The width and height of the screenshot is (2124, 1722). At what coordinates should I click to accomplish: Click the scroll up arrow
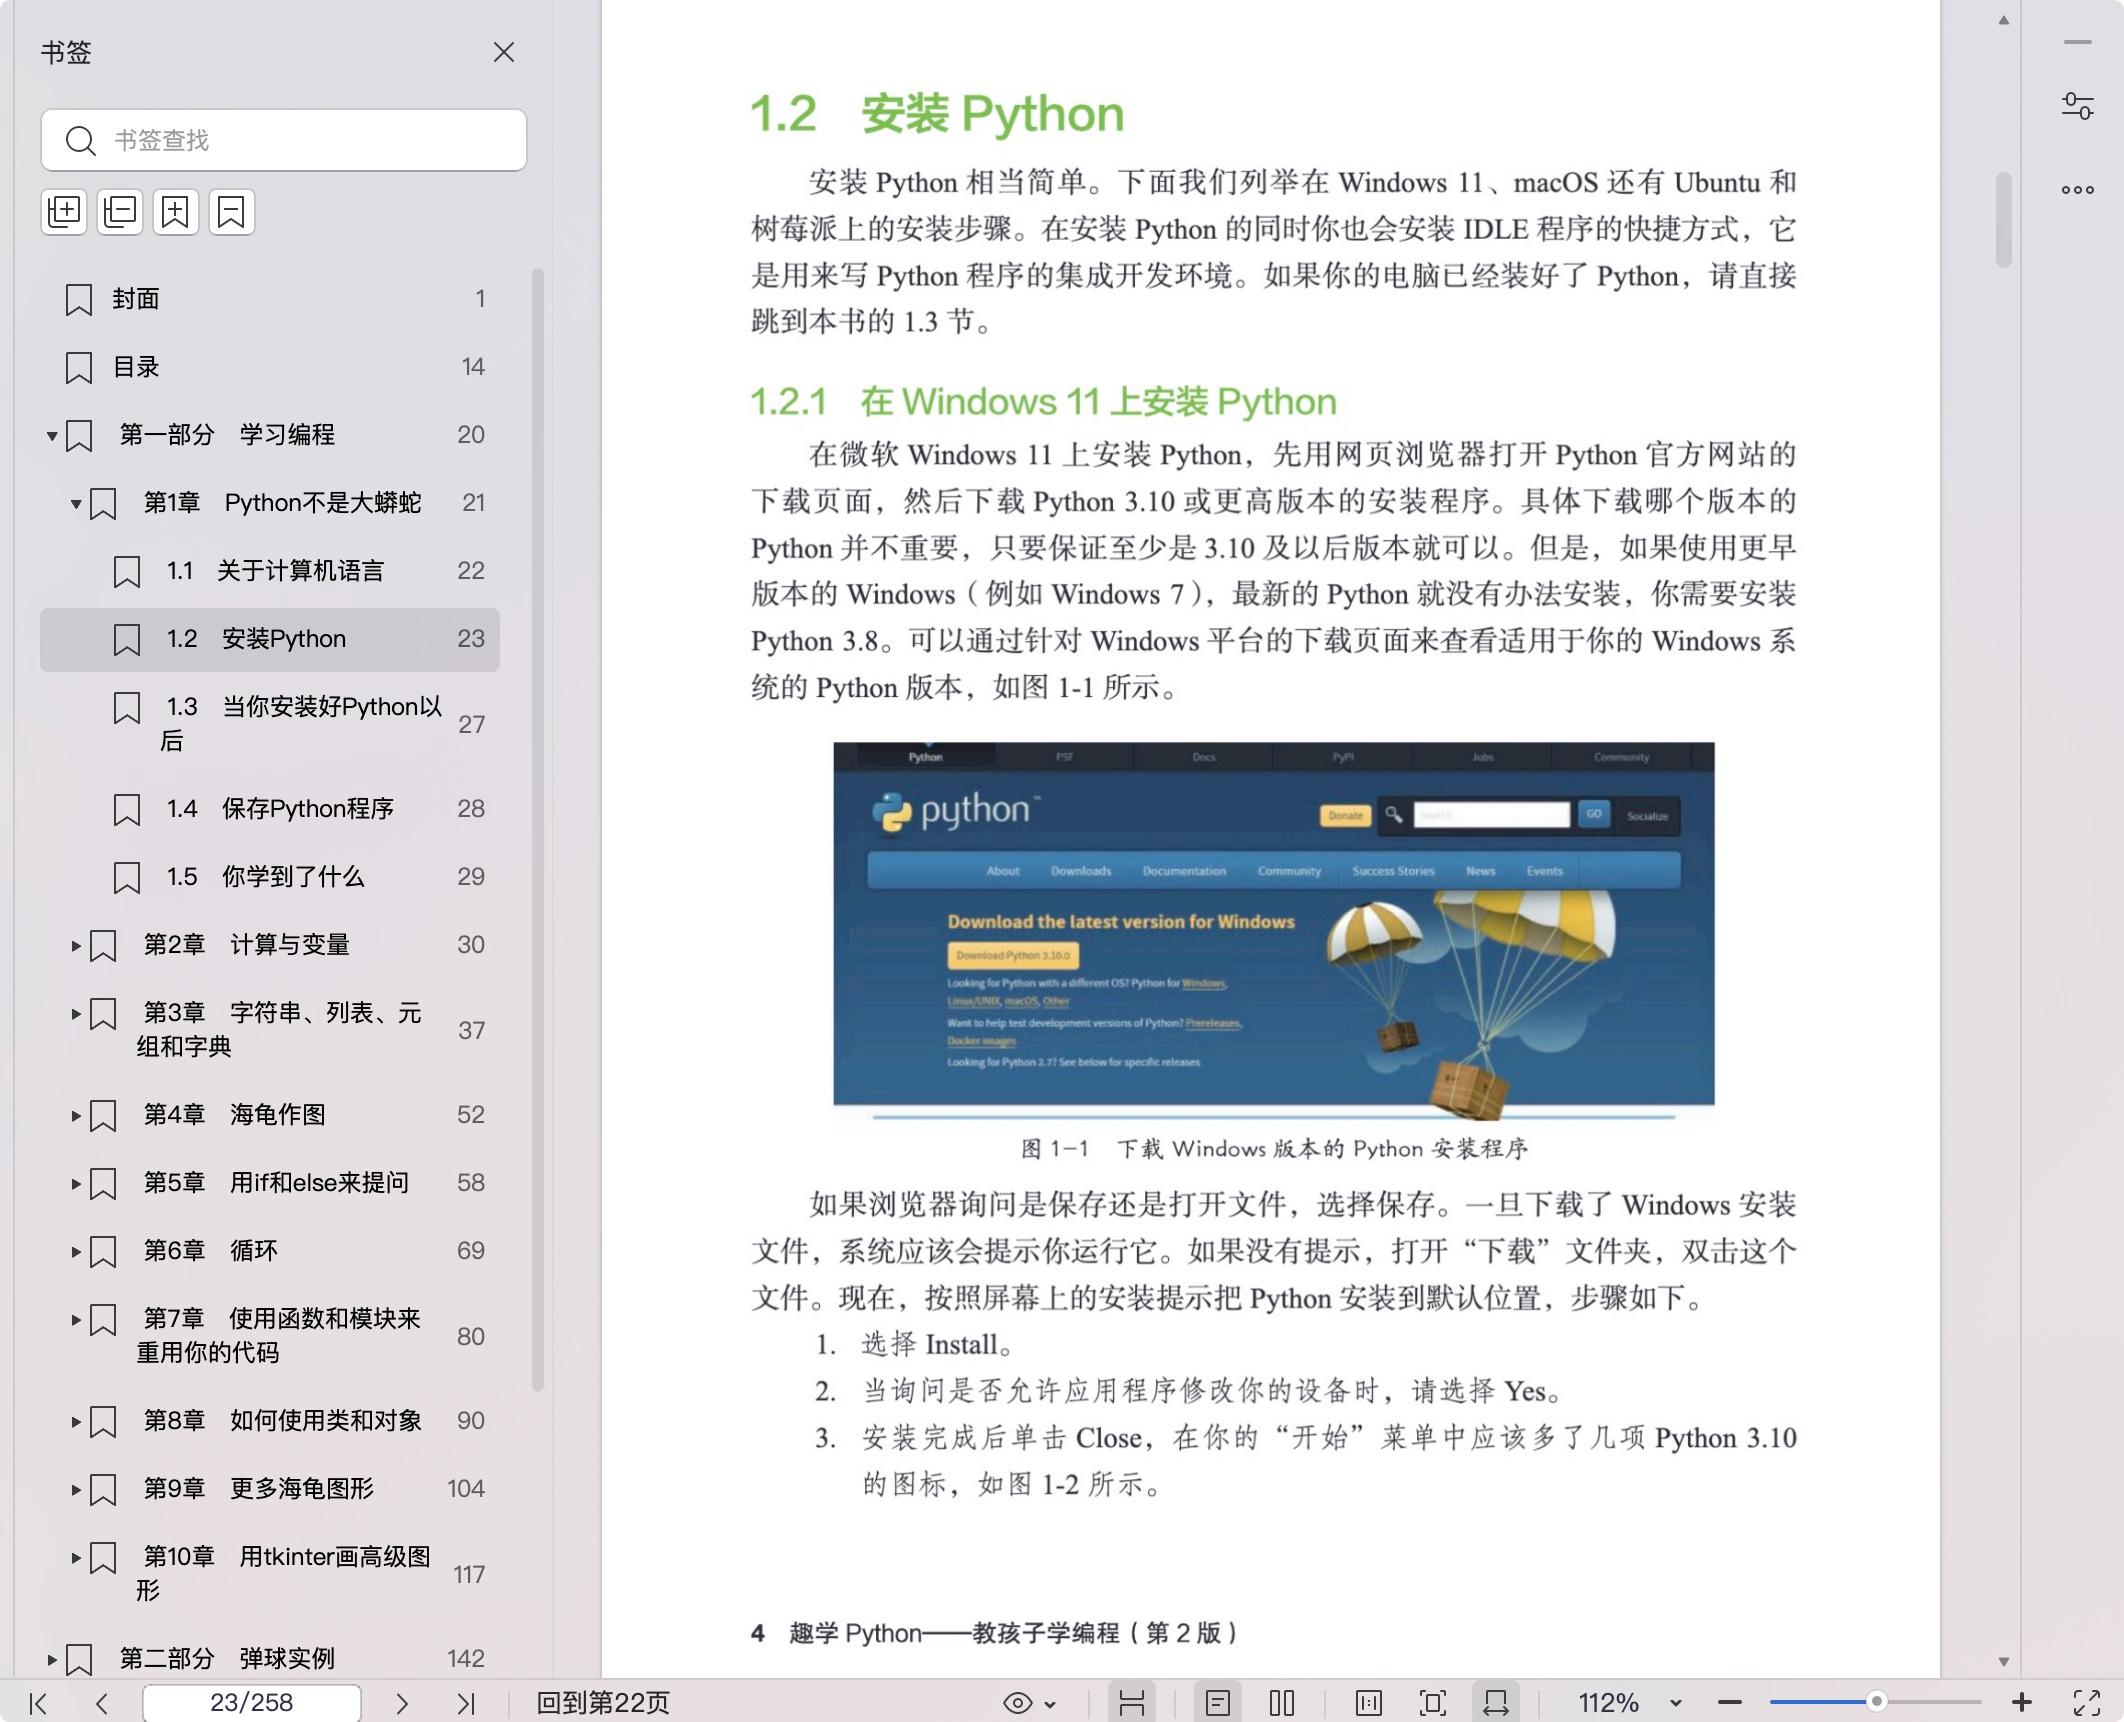(x=2004, y=20)
